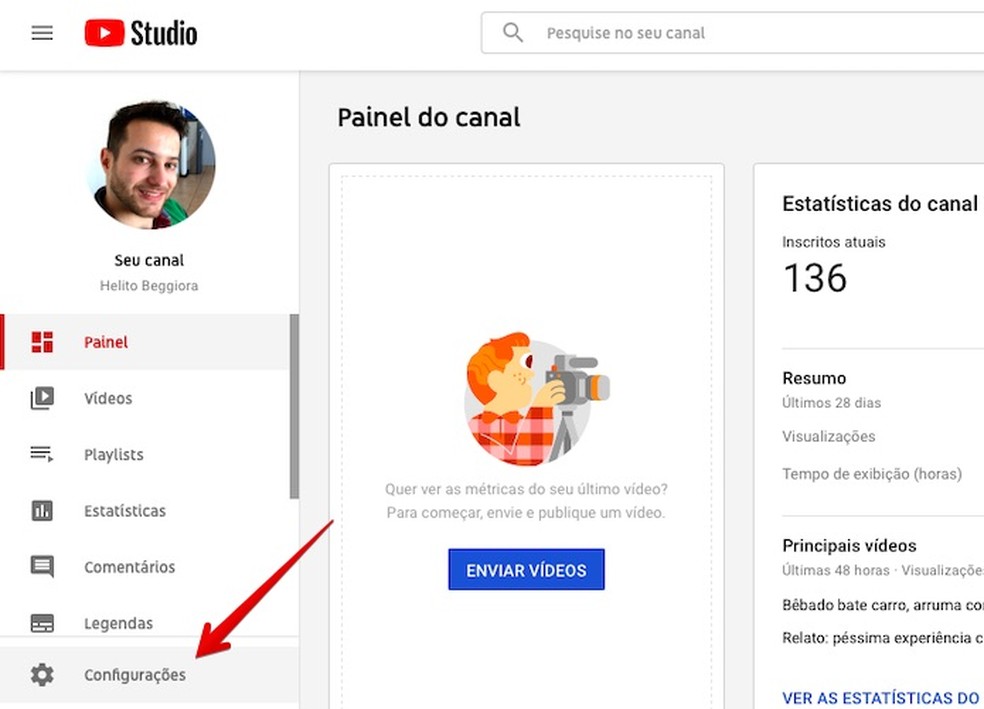This screenshot has width=984, height=709.
Task: Select the Playlists list icon
Action: (42, 454)
